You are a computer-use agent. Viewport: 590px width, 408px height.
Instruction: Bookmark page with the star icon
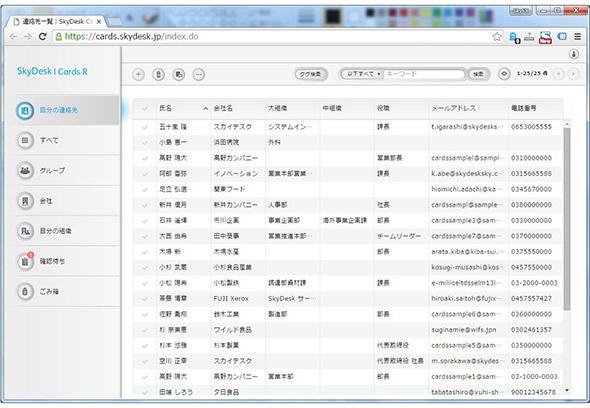pos(497,37)
